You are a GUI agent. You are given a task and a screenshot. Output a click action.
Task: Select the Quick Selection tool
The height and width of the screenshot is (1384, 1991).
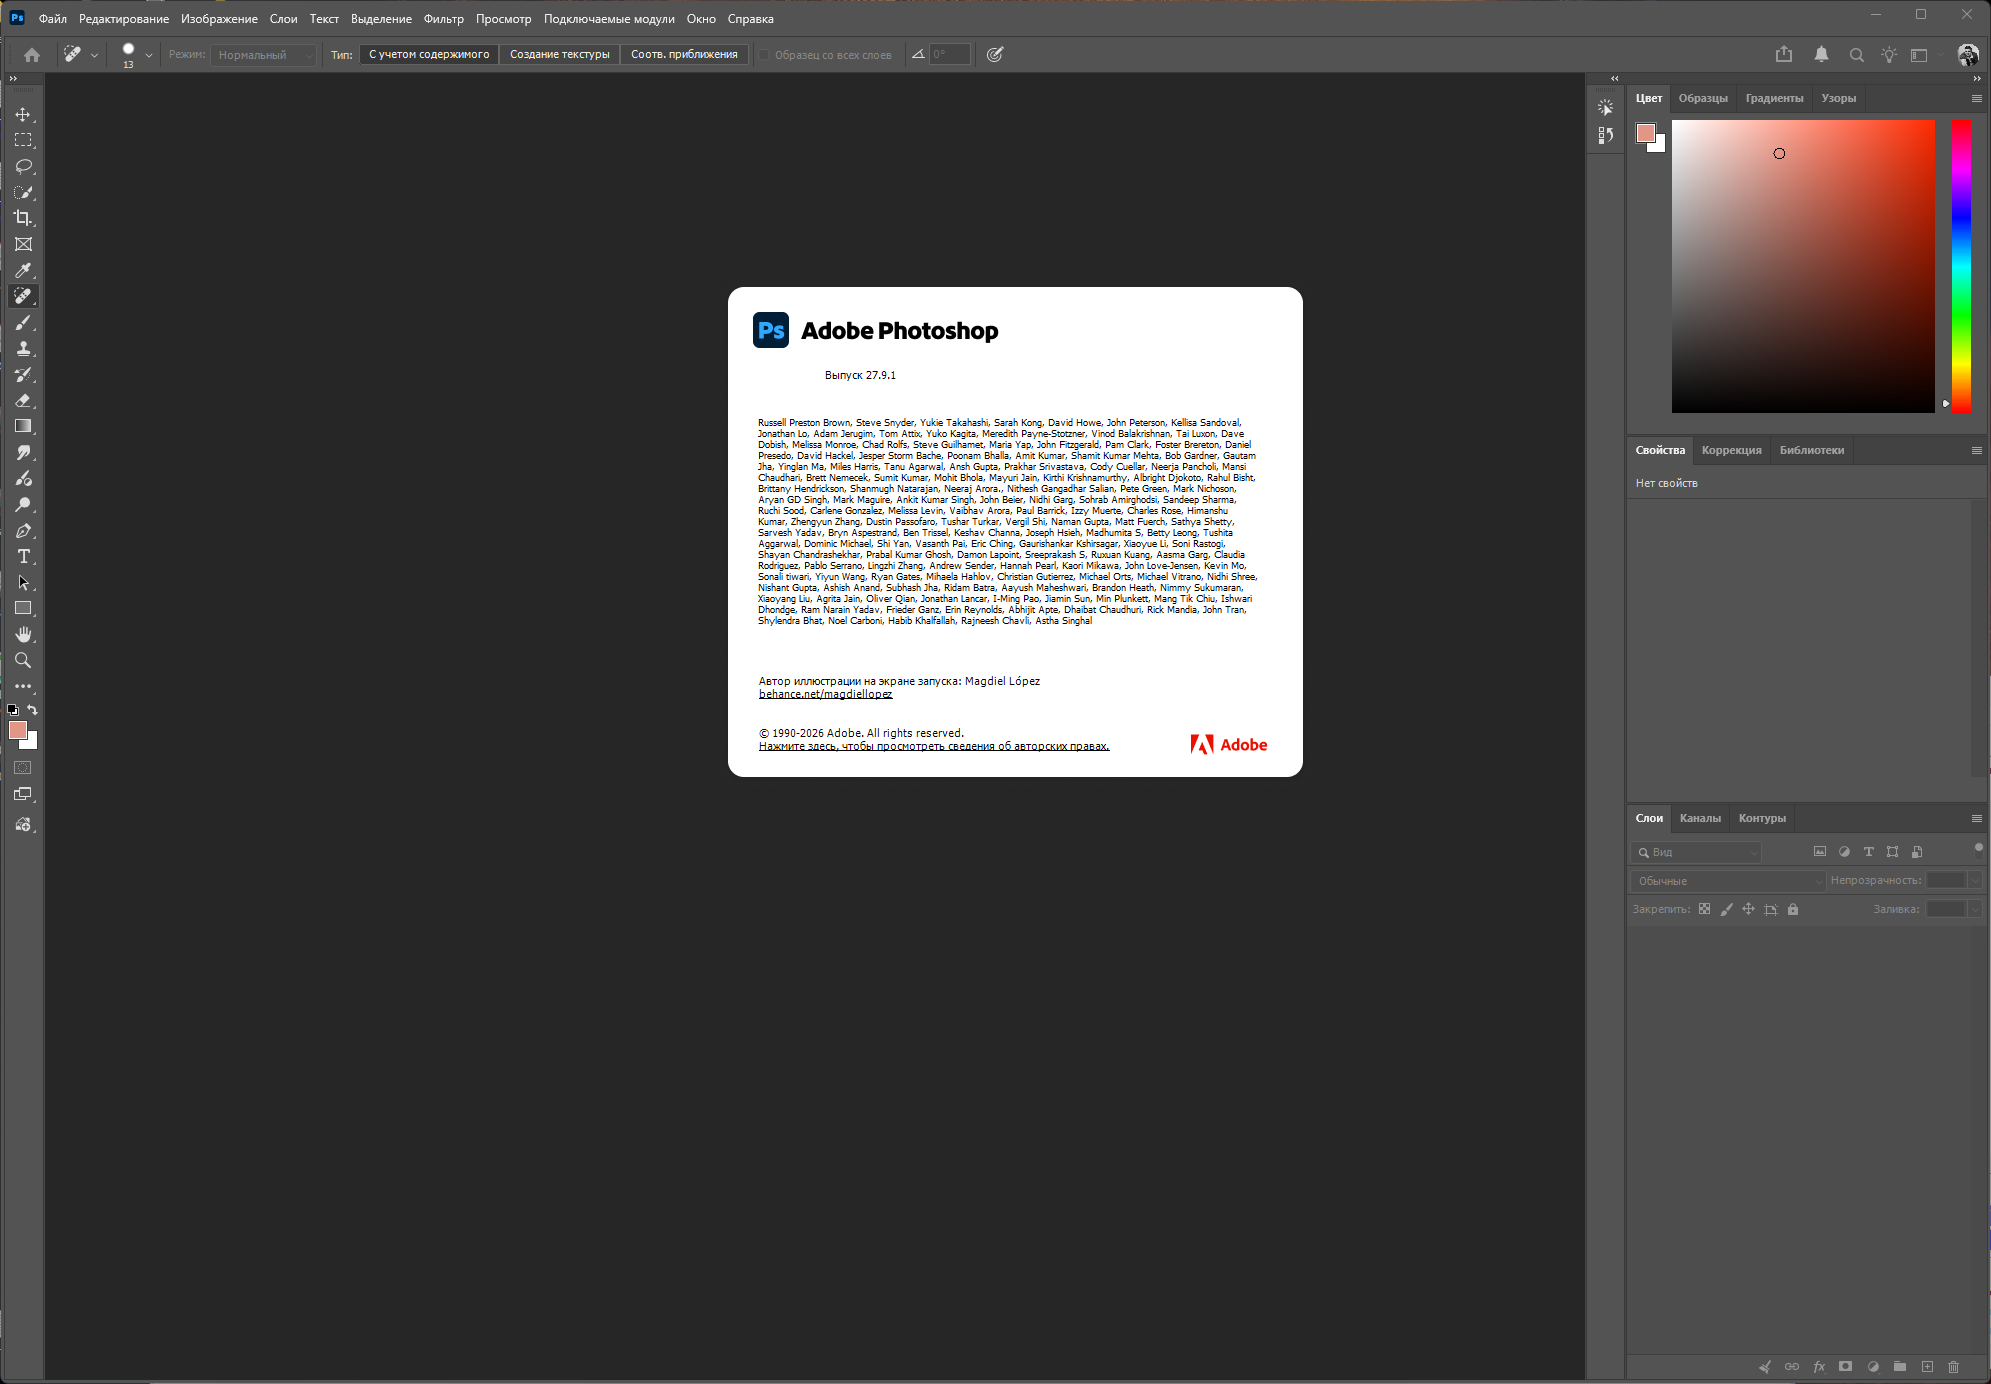click(23, 193)
